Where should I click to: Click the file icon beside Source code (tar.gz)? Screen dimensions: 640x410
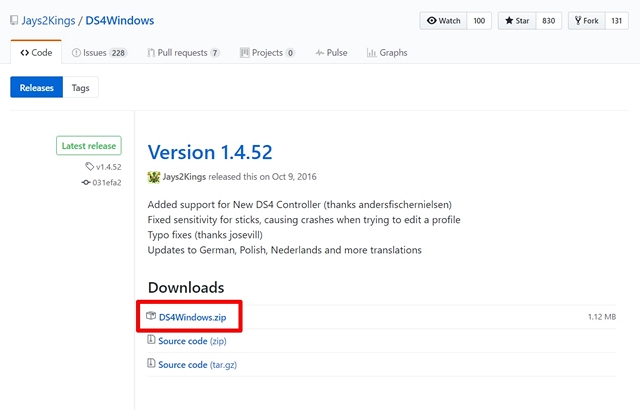click(x=151, y=363)
